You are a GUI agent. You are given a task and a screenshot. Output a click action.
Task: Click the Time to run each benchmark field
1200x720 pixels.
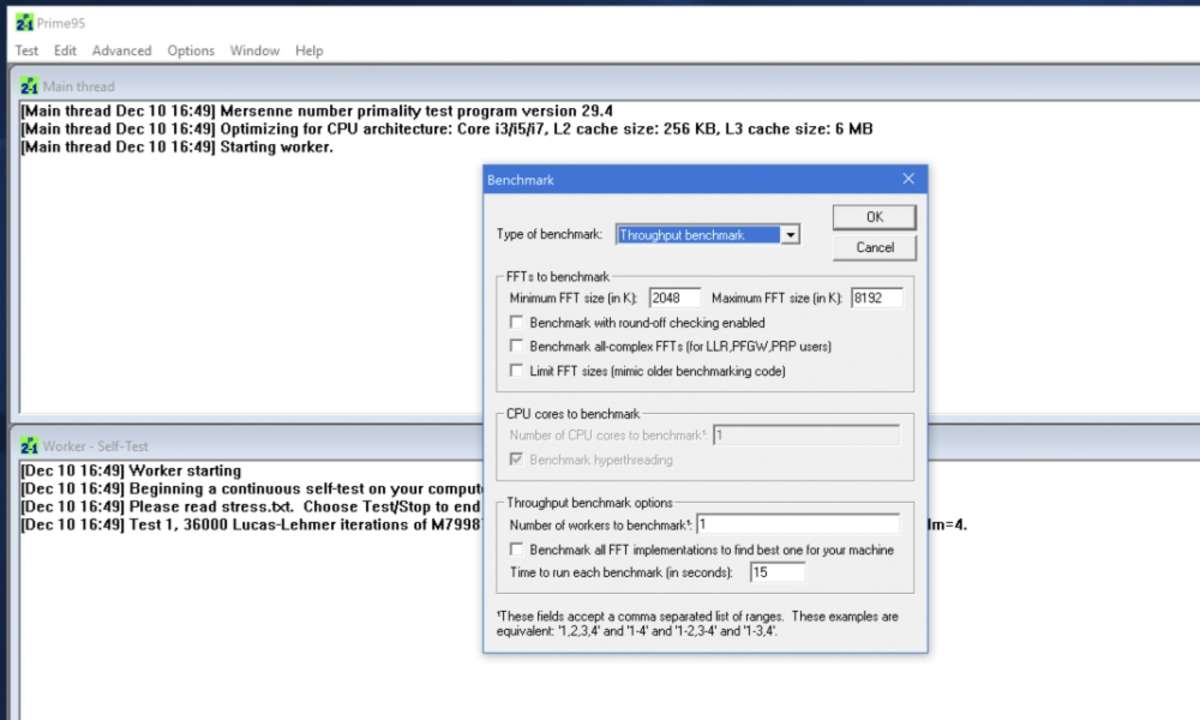(777, 573)
